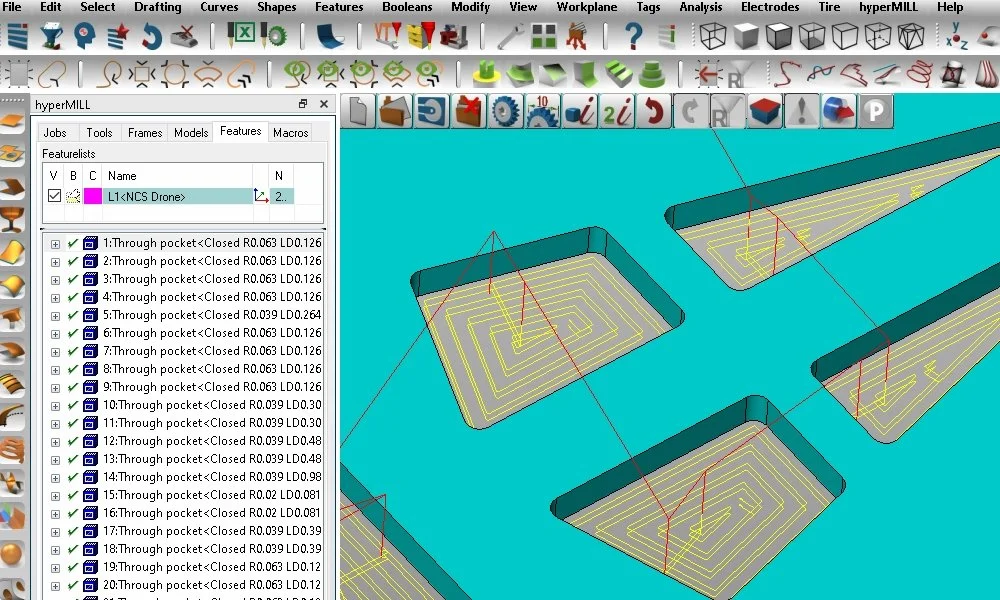Open the hyperMILL menu in menu bar
1000x600 pixels.
pos(888,7)
